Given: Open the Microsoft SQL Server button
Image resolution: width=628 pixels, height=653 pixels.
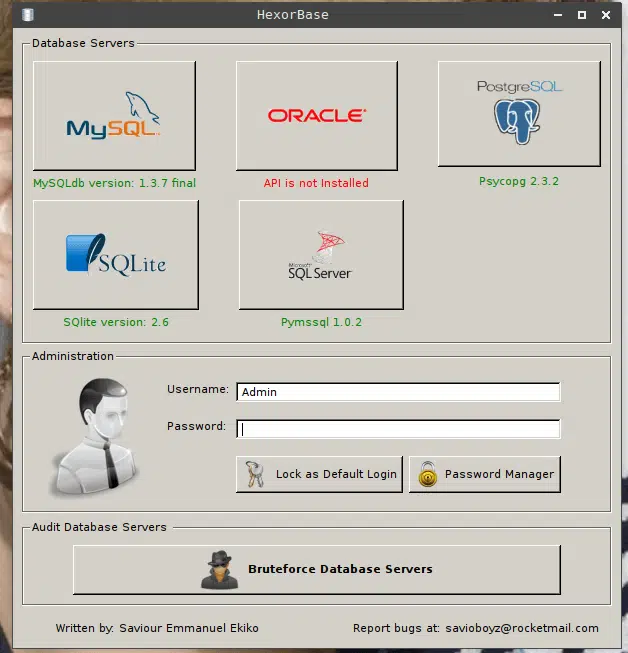Looking at the screenshot, I should click(x=321, y=255).
